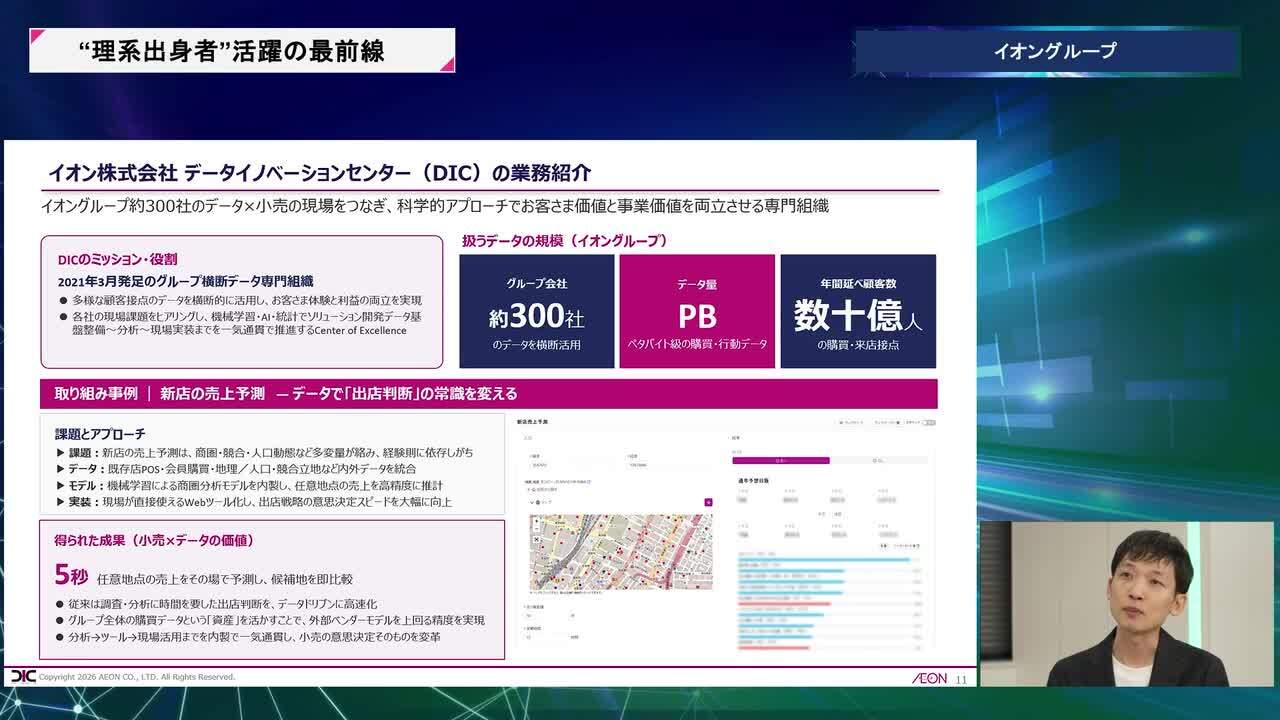Toggle the switch at top right of tool
This screenshot has height=720, width=1280.
(x=930, y=423)
